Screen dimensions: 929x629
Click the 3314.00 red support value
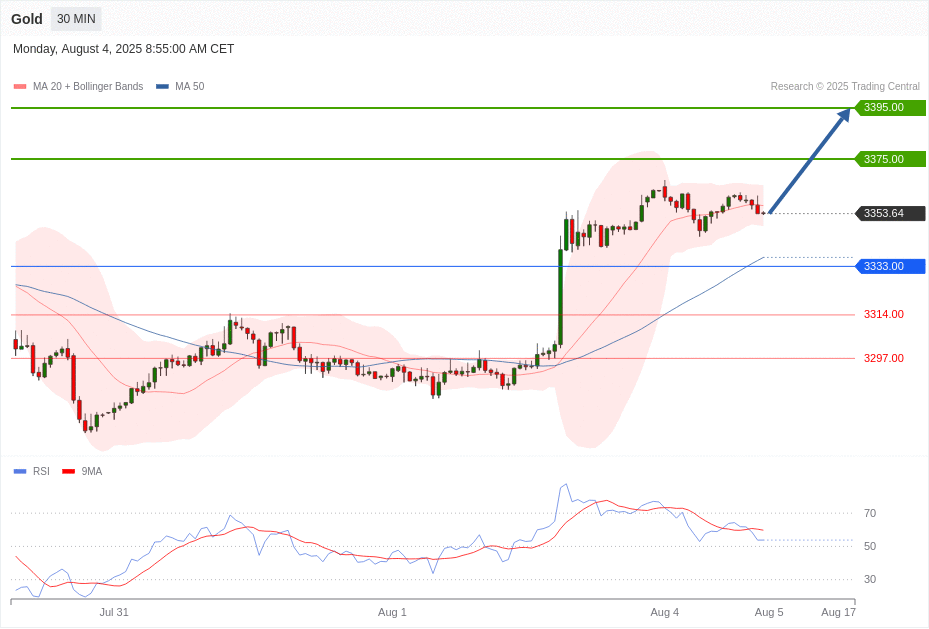pos(883,314)
